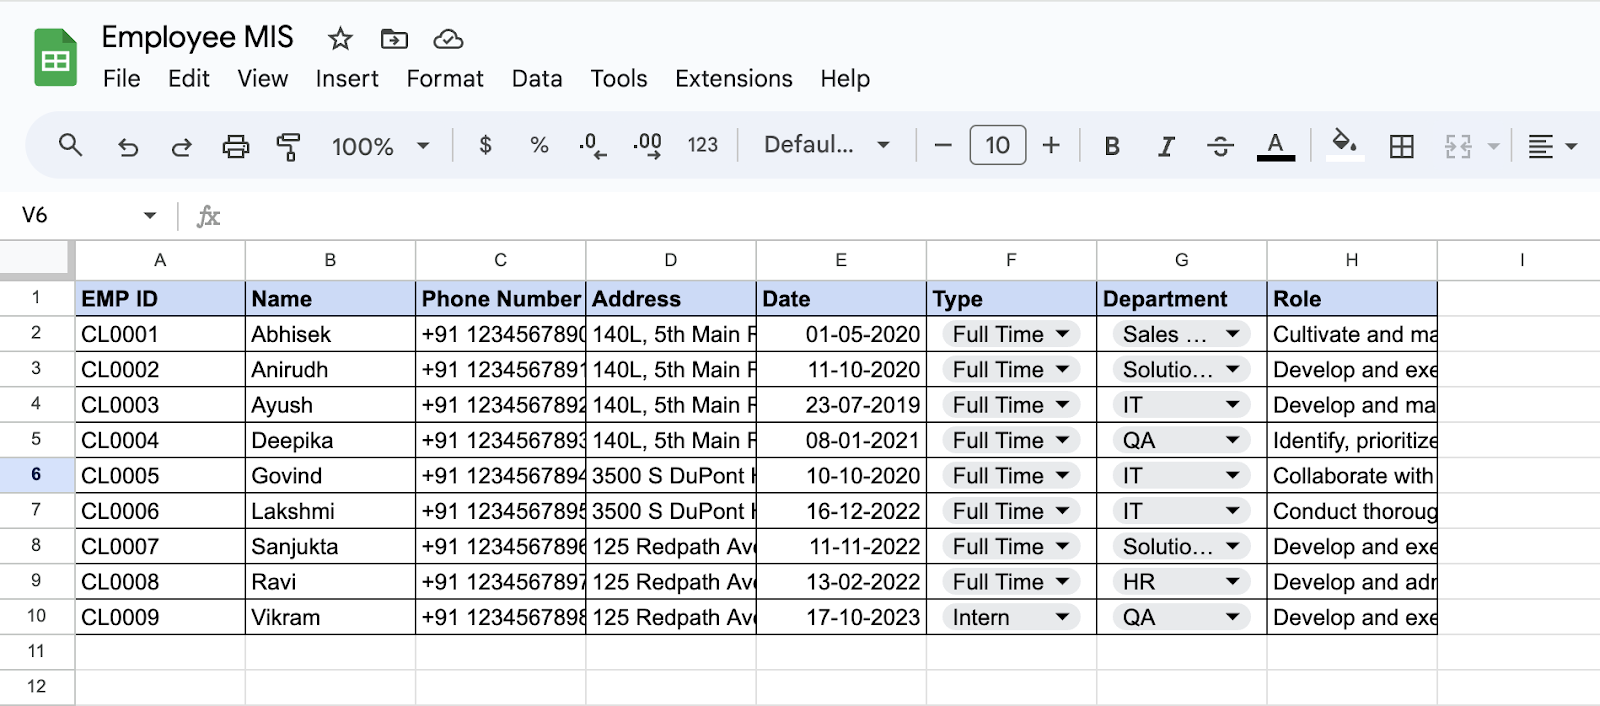Select the date cell 23-07-2019
The height and width of the screenshot is (706, 1600).
click(841, 405)
